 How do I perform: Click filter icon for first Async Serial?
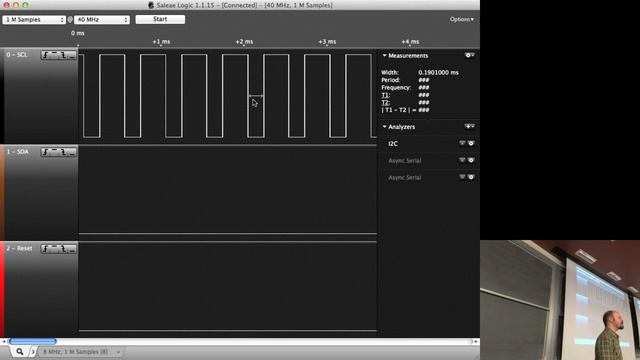[462, 160]
